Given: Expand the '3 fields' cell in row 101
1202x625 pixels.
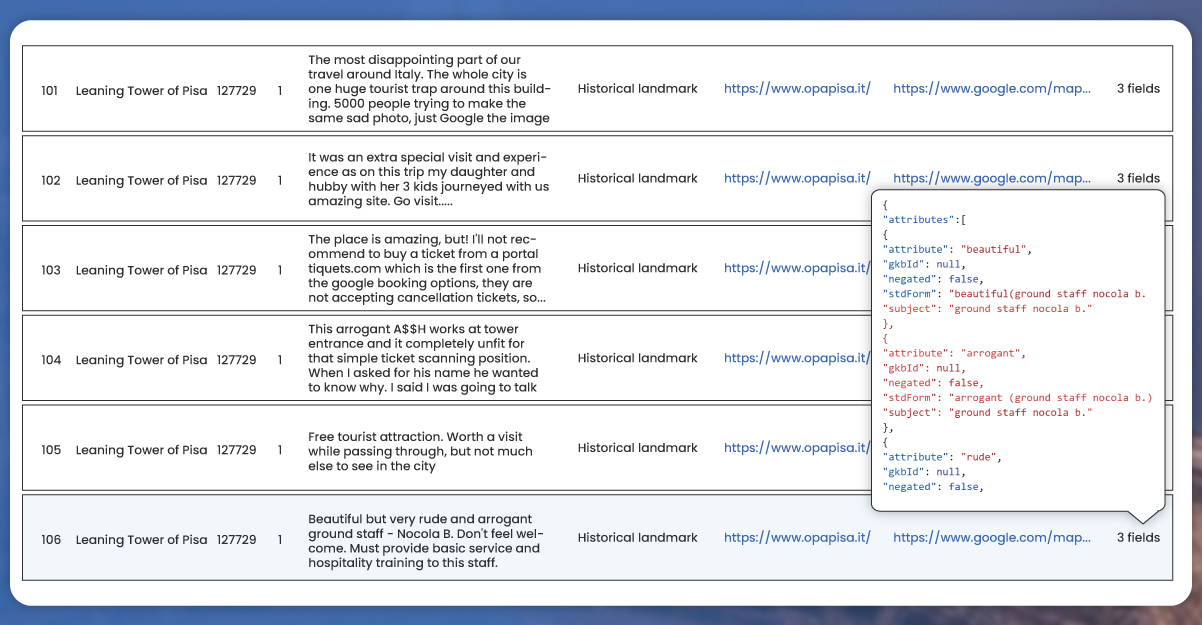Looking at the screenshot, I should coord(1138,89).
